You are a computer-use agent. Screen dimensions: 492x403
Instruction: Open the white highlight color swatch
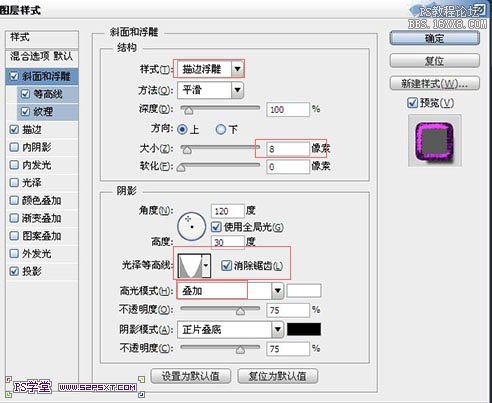[x=304, y=291]
